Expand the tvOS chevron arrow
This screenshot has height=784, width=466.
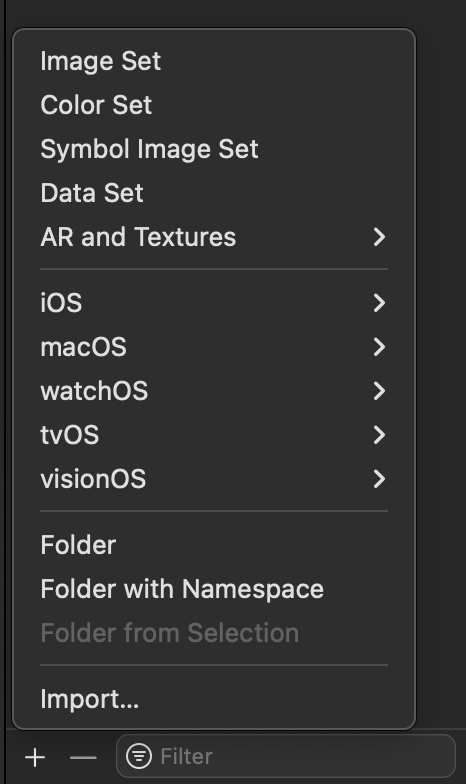click(380, 435)
